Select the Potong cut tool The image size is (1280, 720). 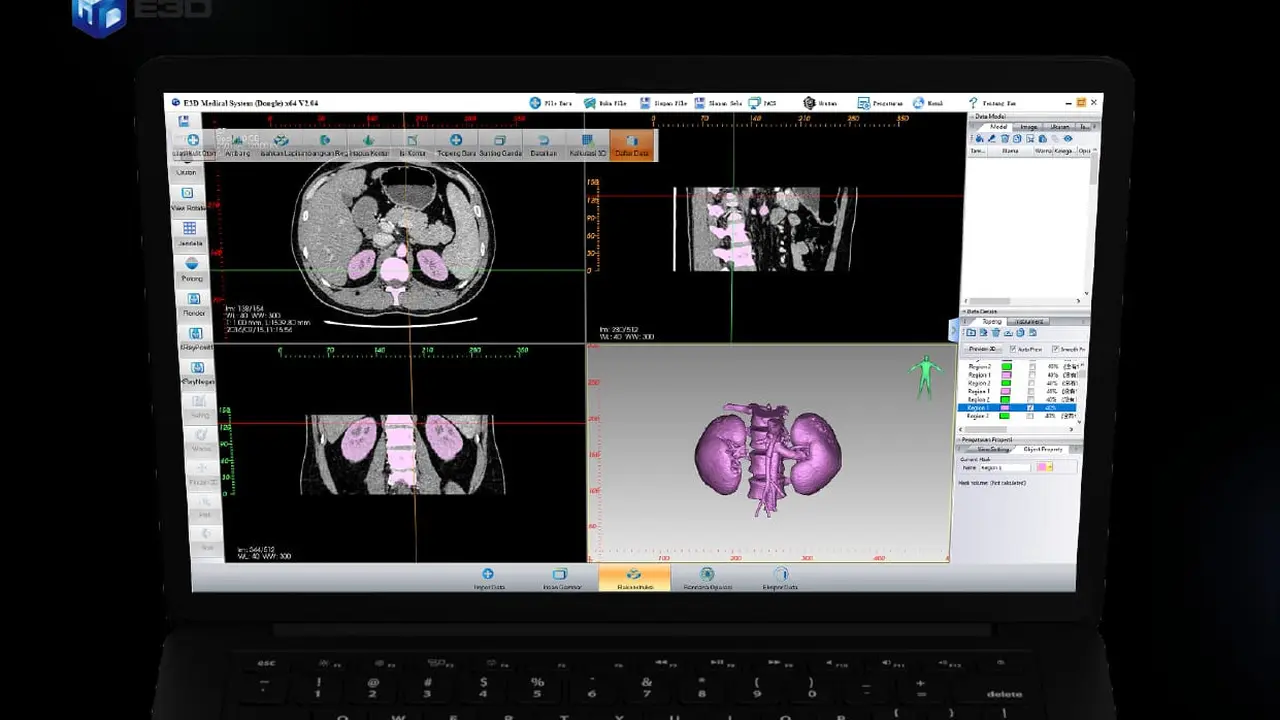coord(191,269)
